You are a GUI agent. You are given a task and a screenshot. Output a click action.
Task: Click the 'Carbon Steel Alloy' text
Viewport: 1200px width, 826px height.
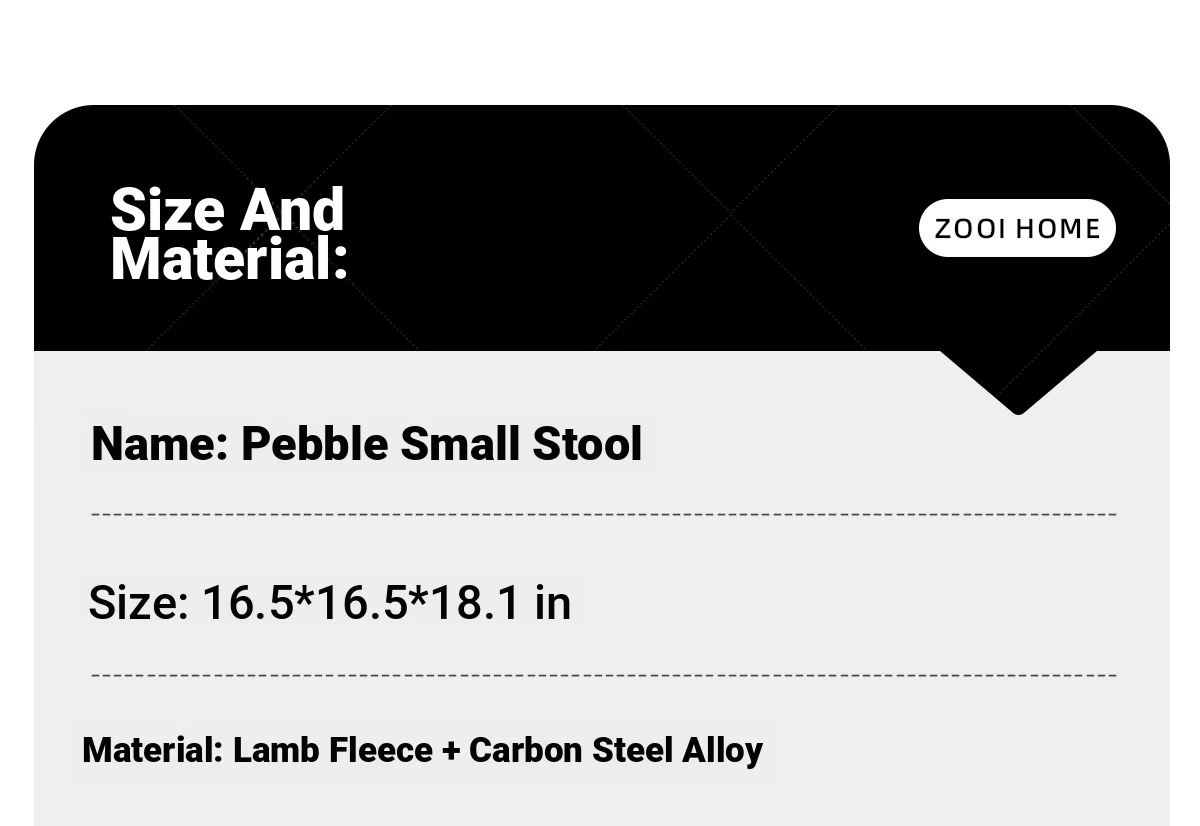[616, 750]
